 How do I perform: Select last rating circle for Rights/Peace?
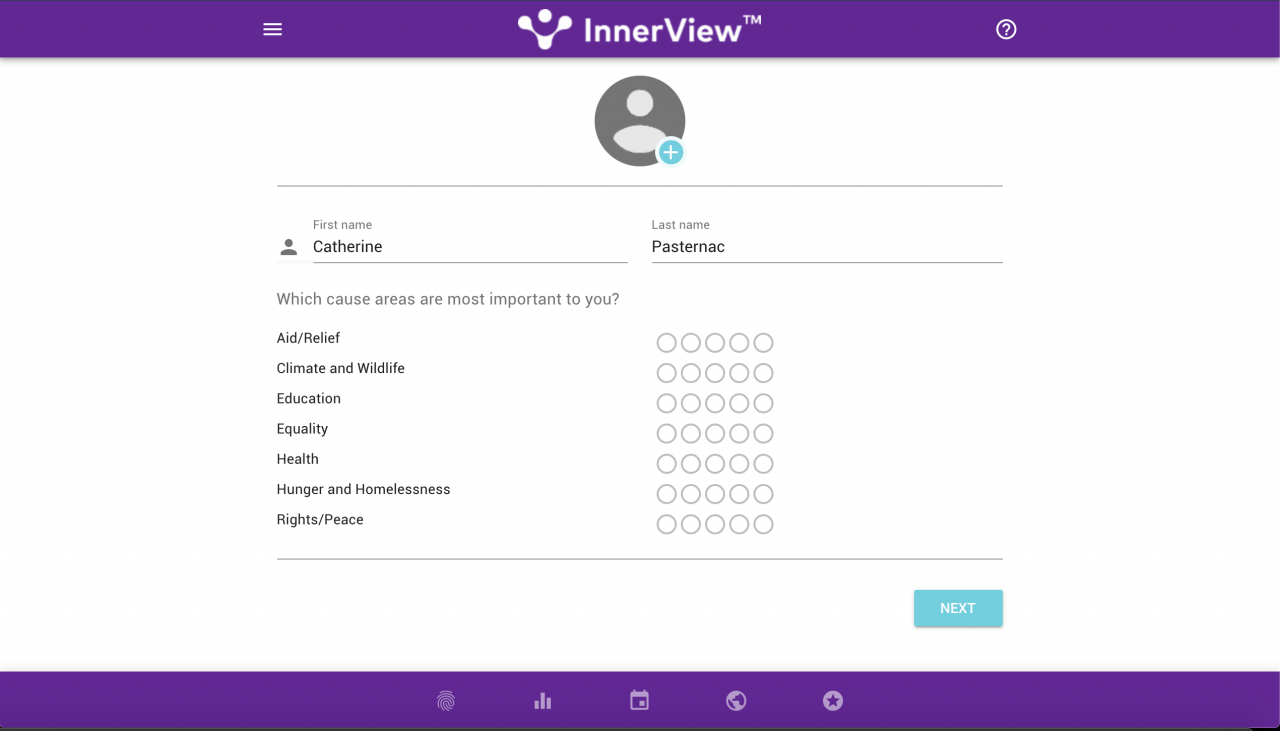tap(763, 525)
